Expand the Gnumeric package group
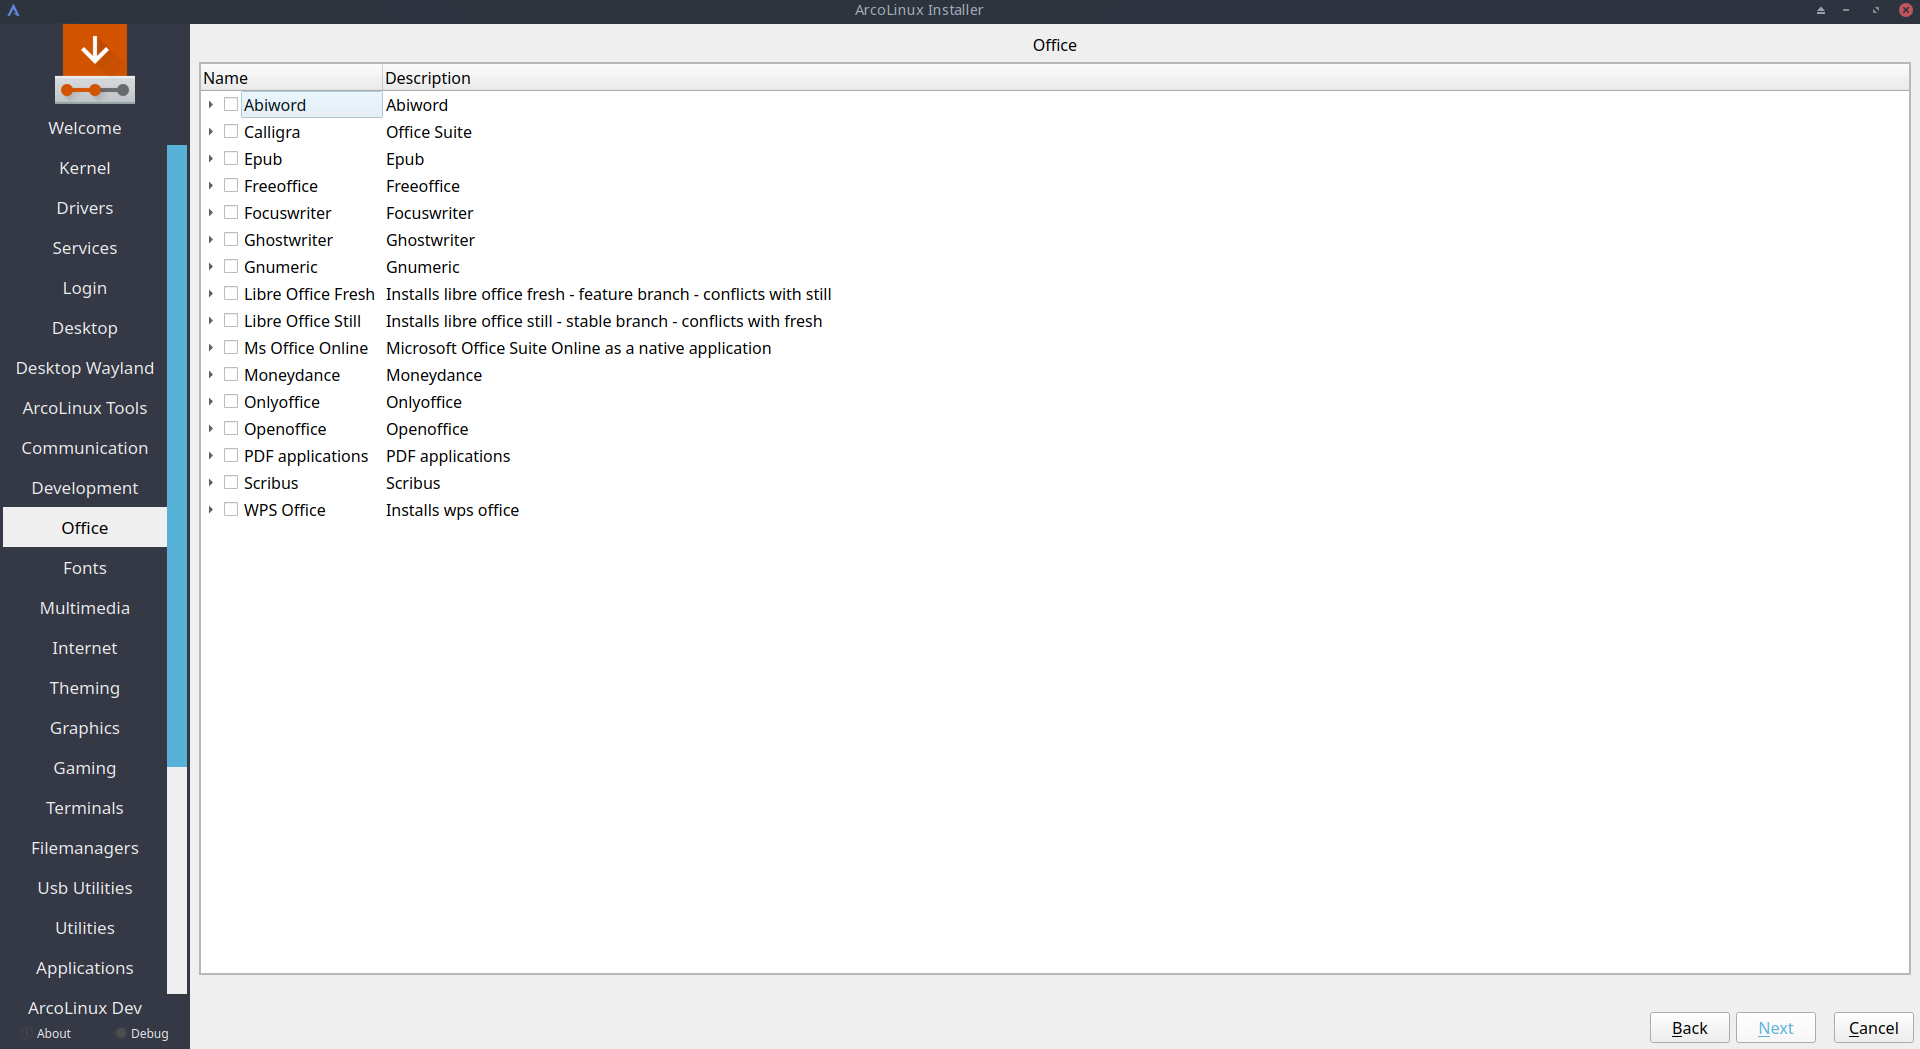Screen dimensions: 1920x1049 [x=211, y=267]
